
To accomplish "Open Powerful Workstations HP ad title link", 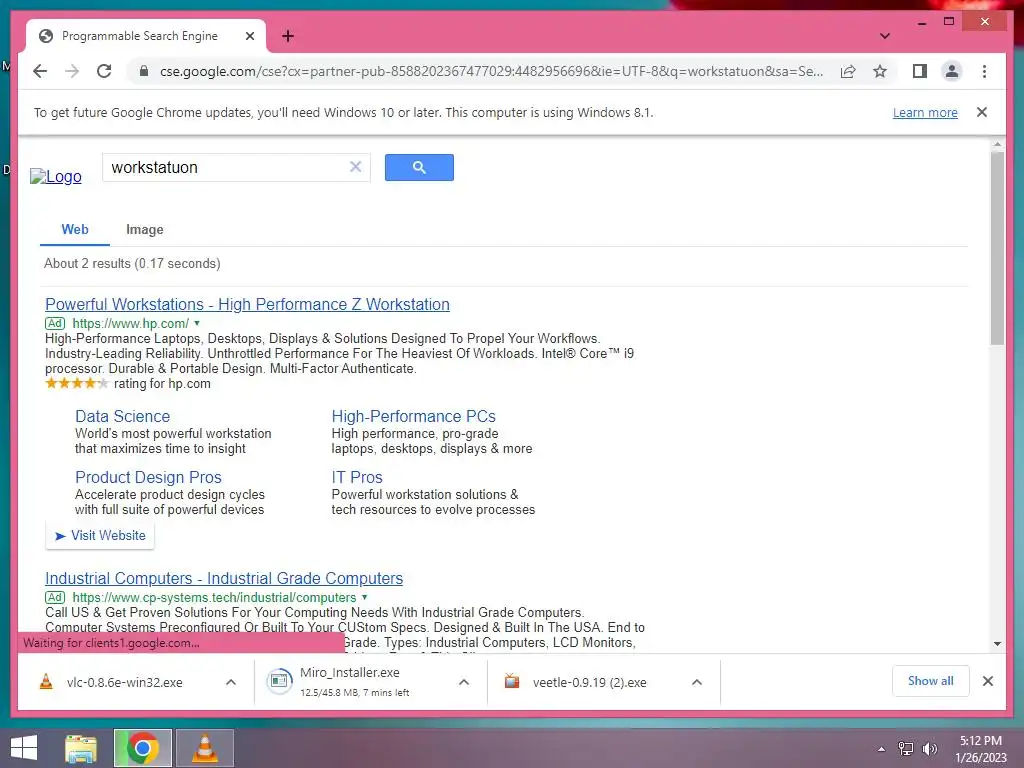I will [x=248, y=304].
